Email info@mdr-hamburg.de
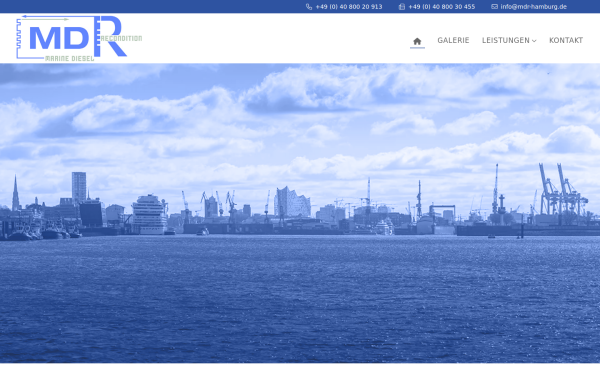The image size is (600, 375). pos(533,7)
